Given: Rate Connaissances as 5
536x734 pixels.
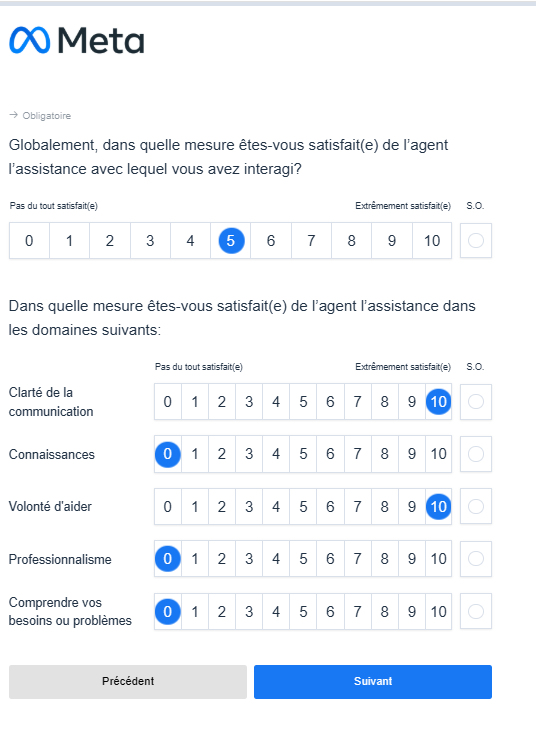Looking at the screenshot, I should click(303, 454).
